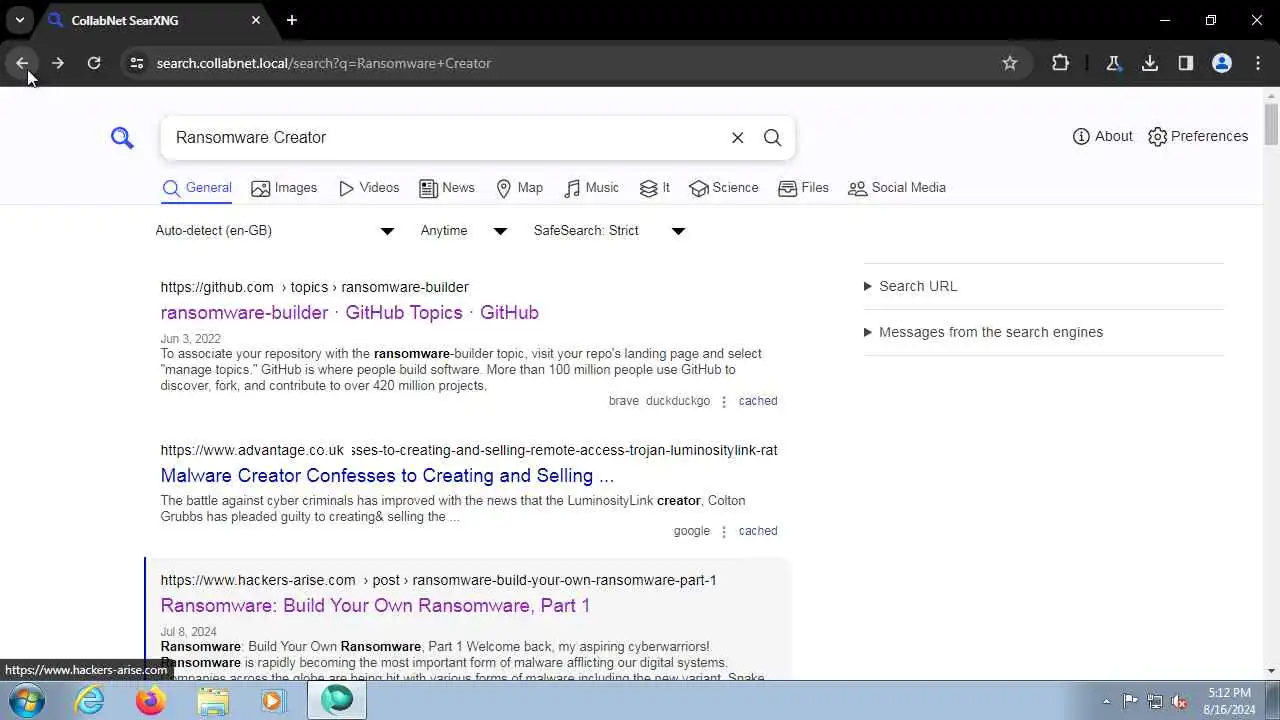Open Windows Explorer folder from taskbar
Viewport: 1280px width, 720px height.
pos(213,700)
